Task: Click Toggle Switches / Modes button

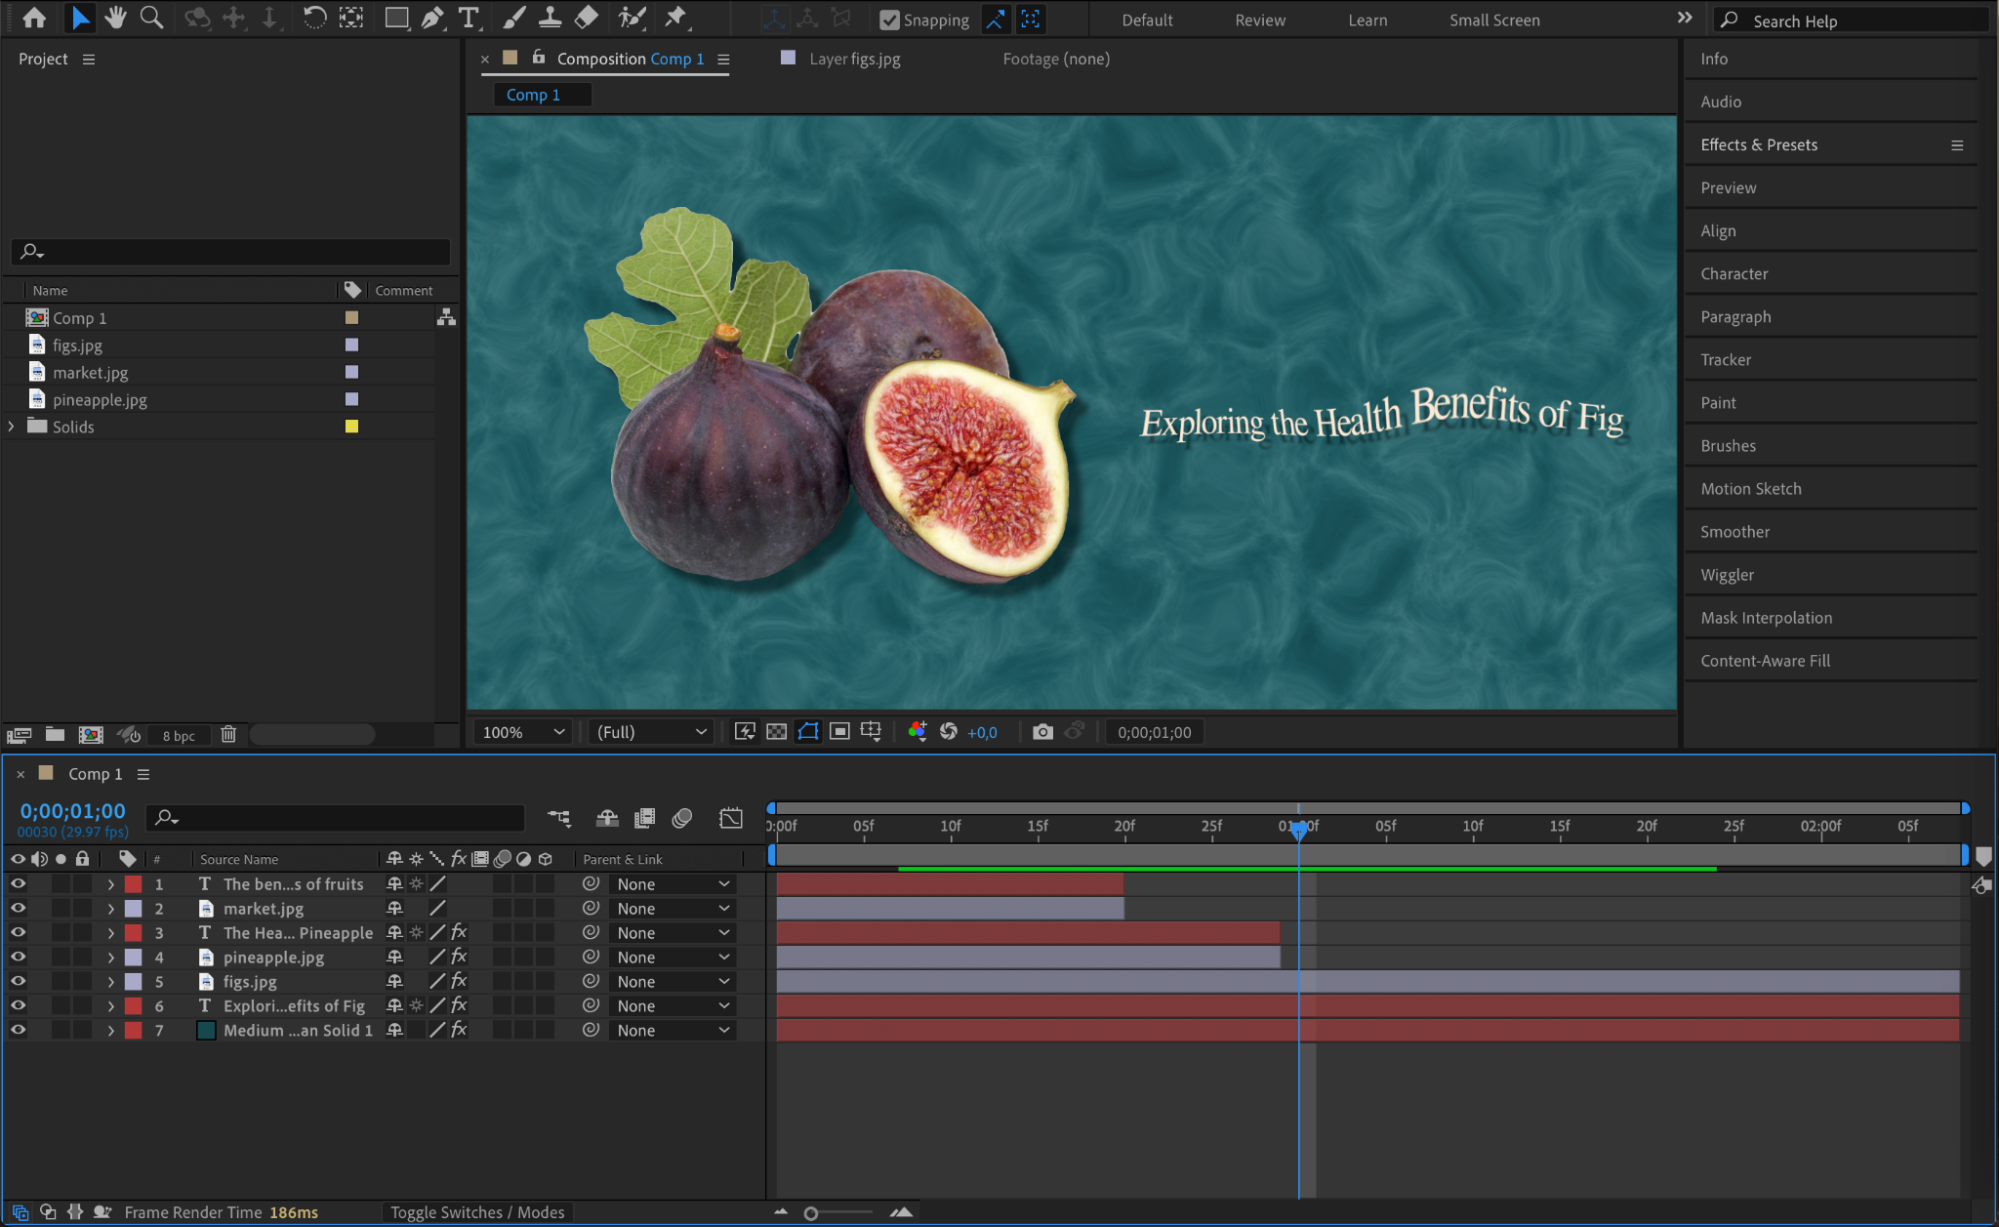Action: click(477, 1212)
